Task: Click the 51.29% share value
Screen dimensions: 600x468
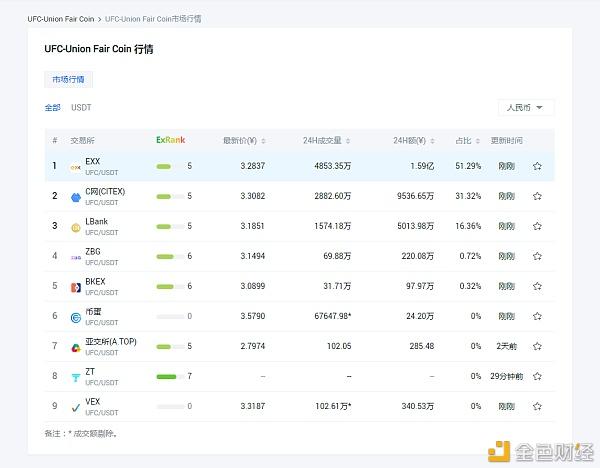Action: pos(468,166)
